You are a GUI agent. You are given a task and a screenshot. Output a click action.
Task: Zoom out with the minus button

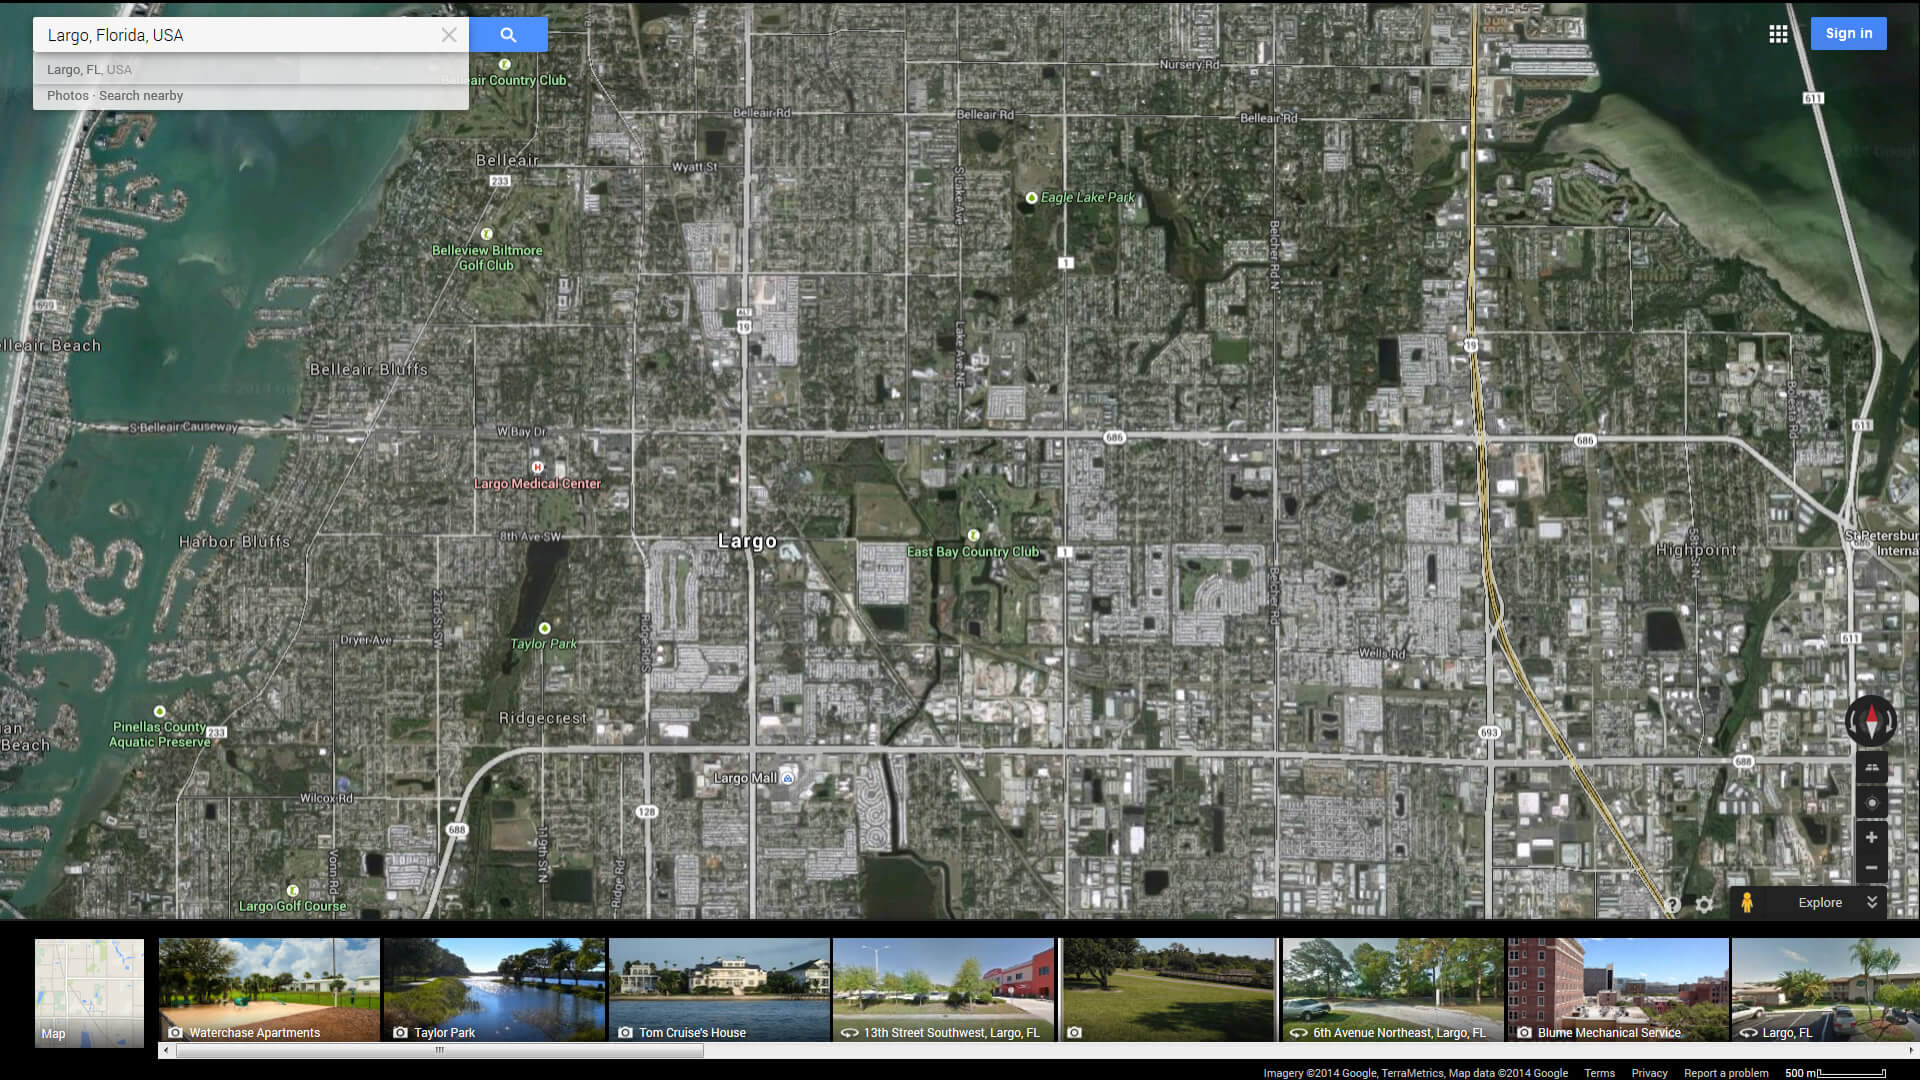click(1871, 868)
